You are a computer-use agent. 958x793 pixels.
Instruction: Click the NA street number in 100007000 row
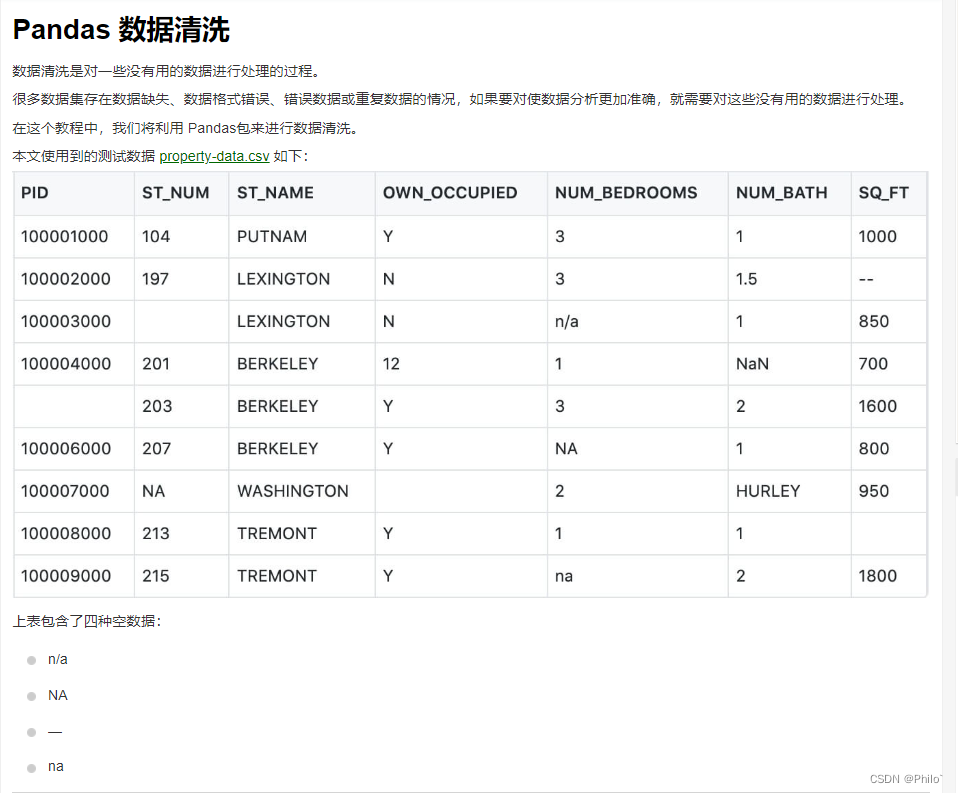(181, 491)
